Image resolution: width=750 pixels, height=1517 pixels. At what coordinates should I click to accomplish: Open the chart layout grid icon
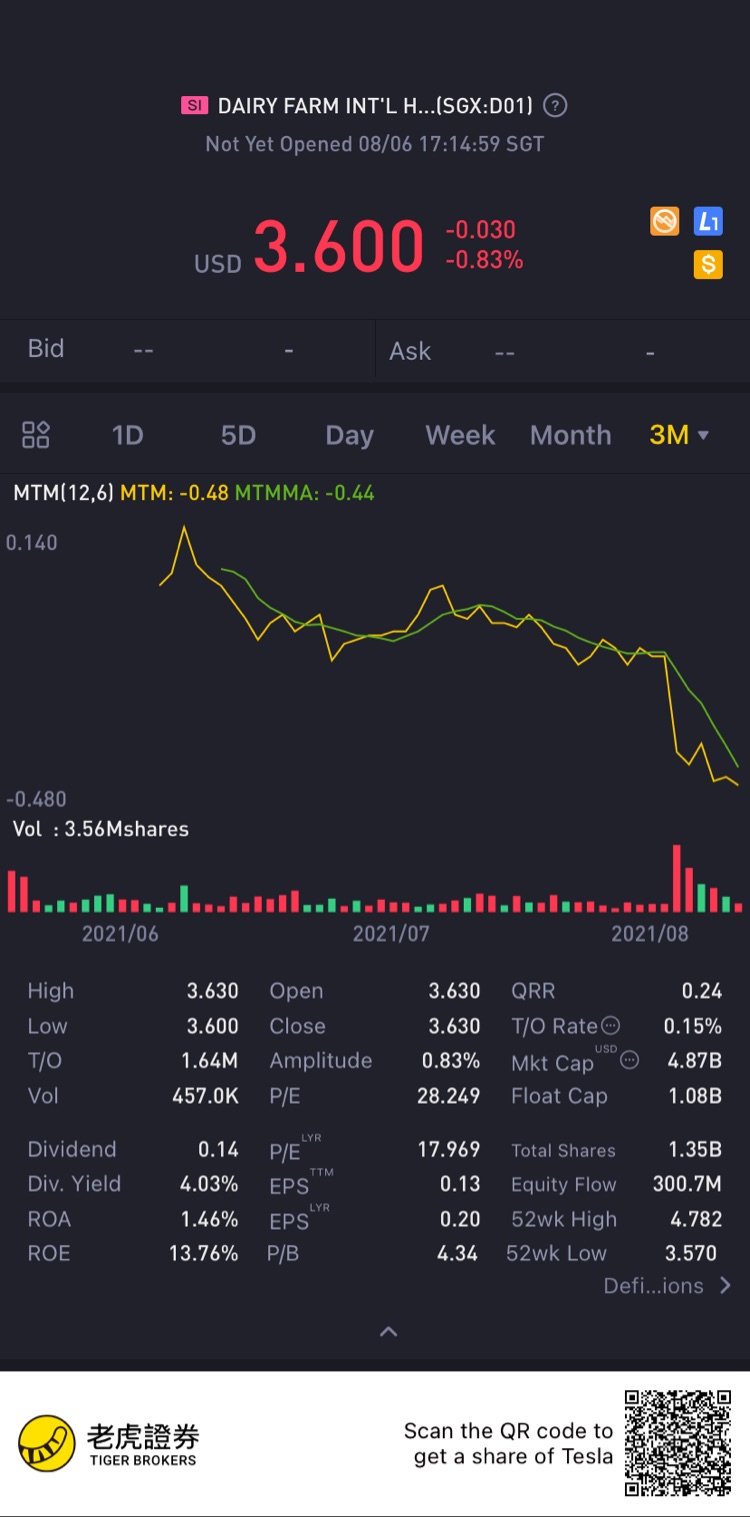[36, 435]
